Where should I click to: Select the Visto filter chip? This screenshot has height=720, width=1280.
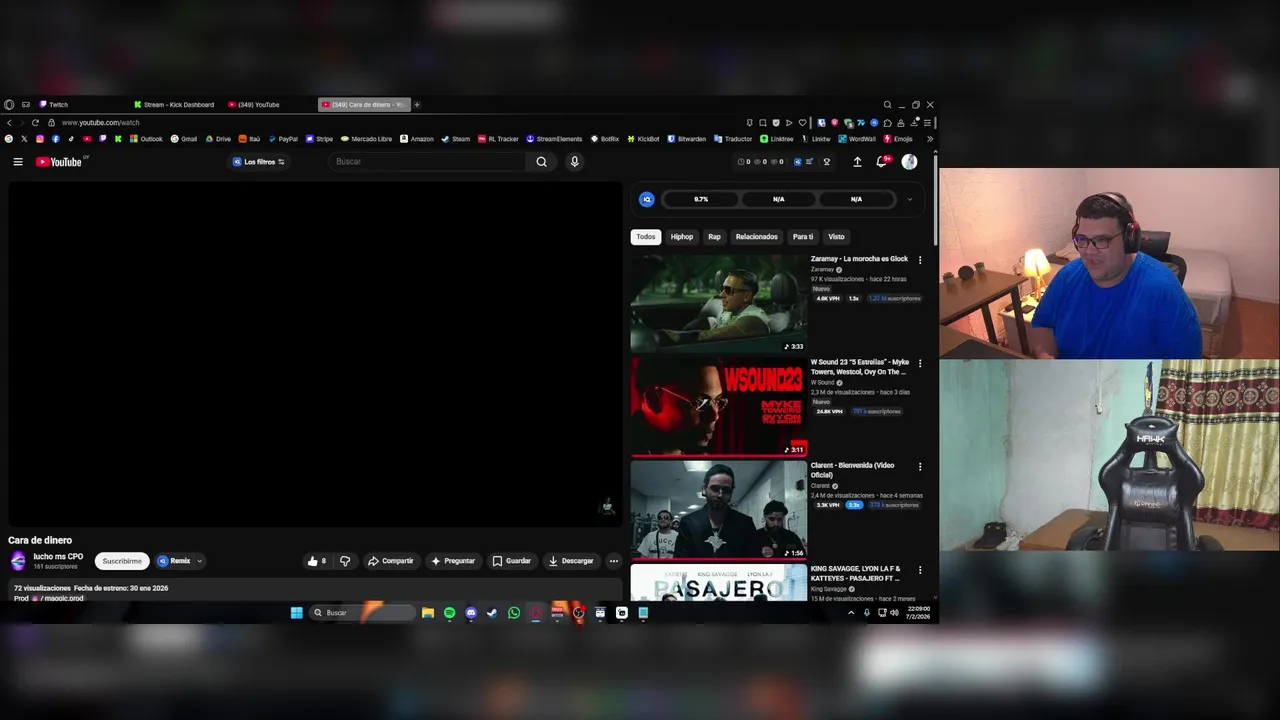836,237
